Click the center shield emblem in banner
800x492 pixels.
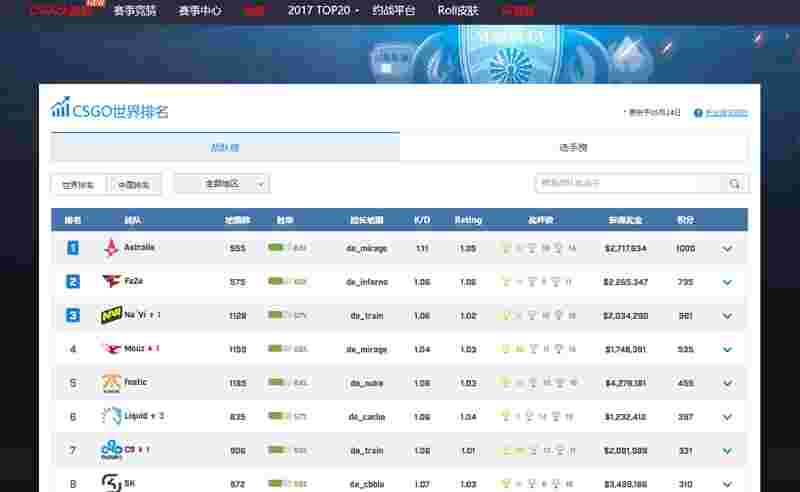coord(510,56)
